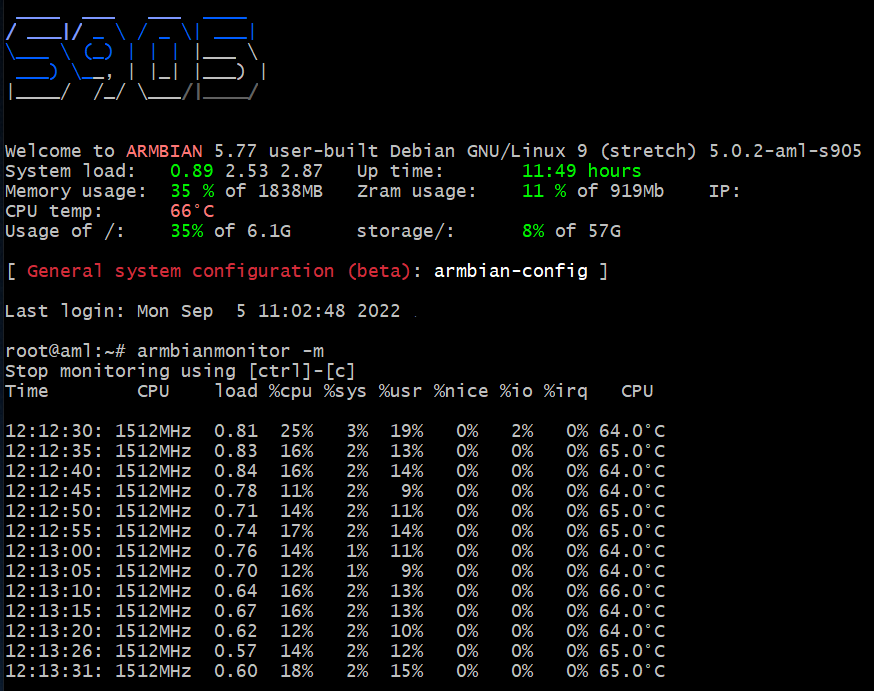Click the load value 0.60
The image size is (874, 691).
point(236,672)
